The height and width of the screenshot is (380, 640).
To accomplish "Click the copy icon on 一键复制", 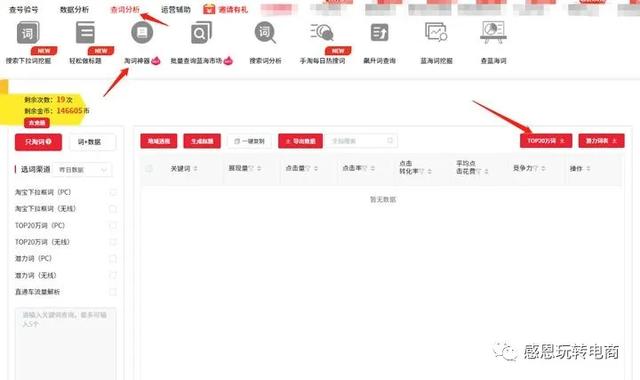I will click(x=237, y=141).
